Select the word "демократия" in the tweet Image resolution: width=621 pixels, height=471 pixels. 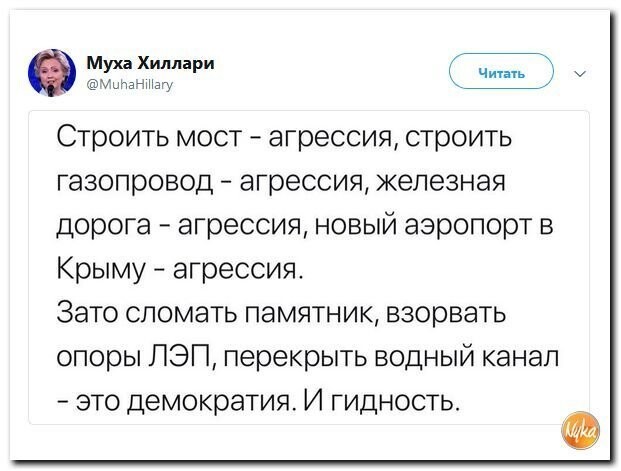210,402
